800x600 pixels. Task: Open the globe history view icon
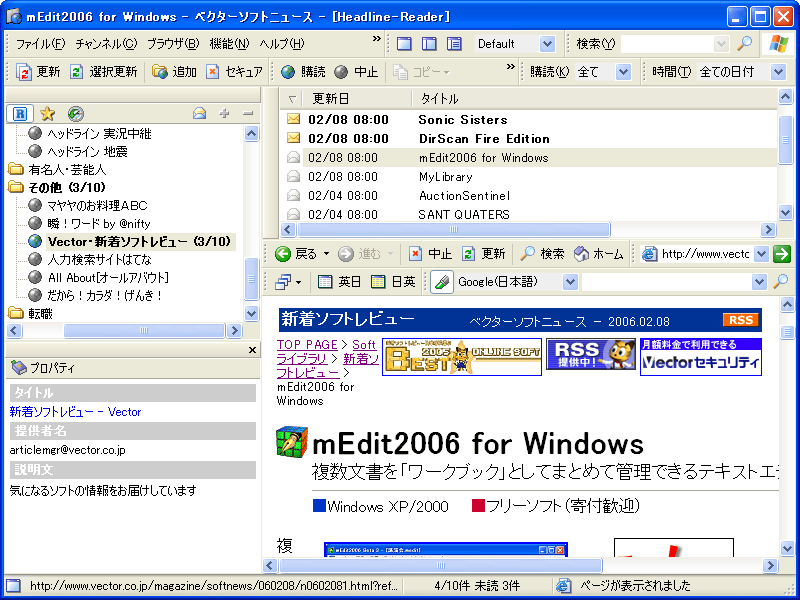click(x=76, y=113)
